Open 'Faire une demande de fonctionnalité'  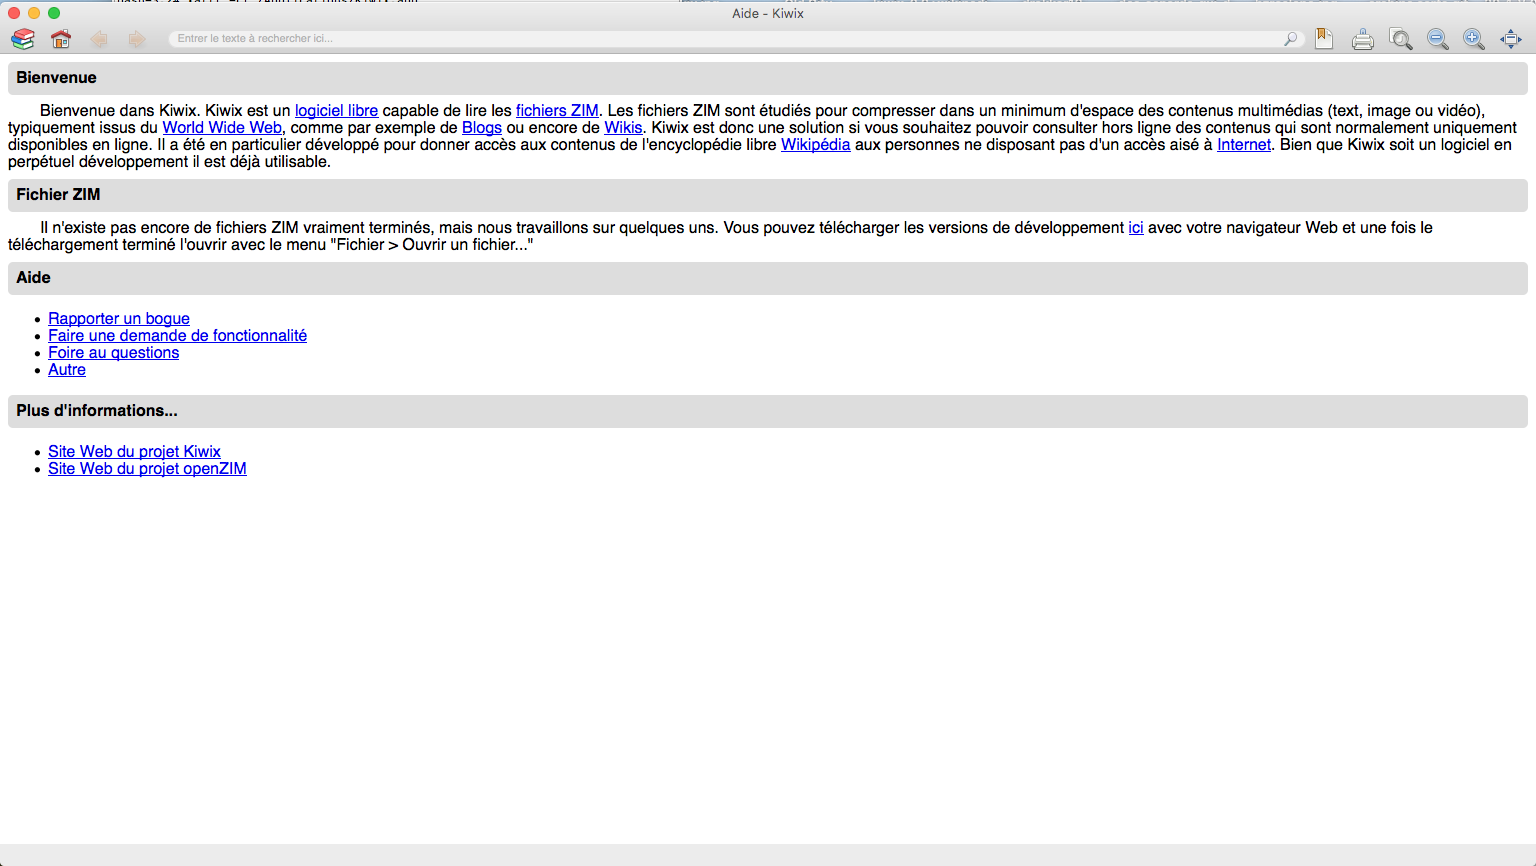click(x=177, y=336)
